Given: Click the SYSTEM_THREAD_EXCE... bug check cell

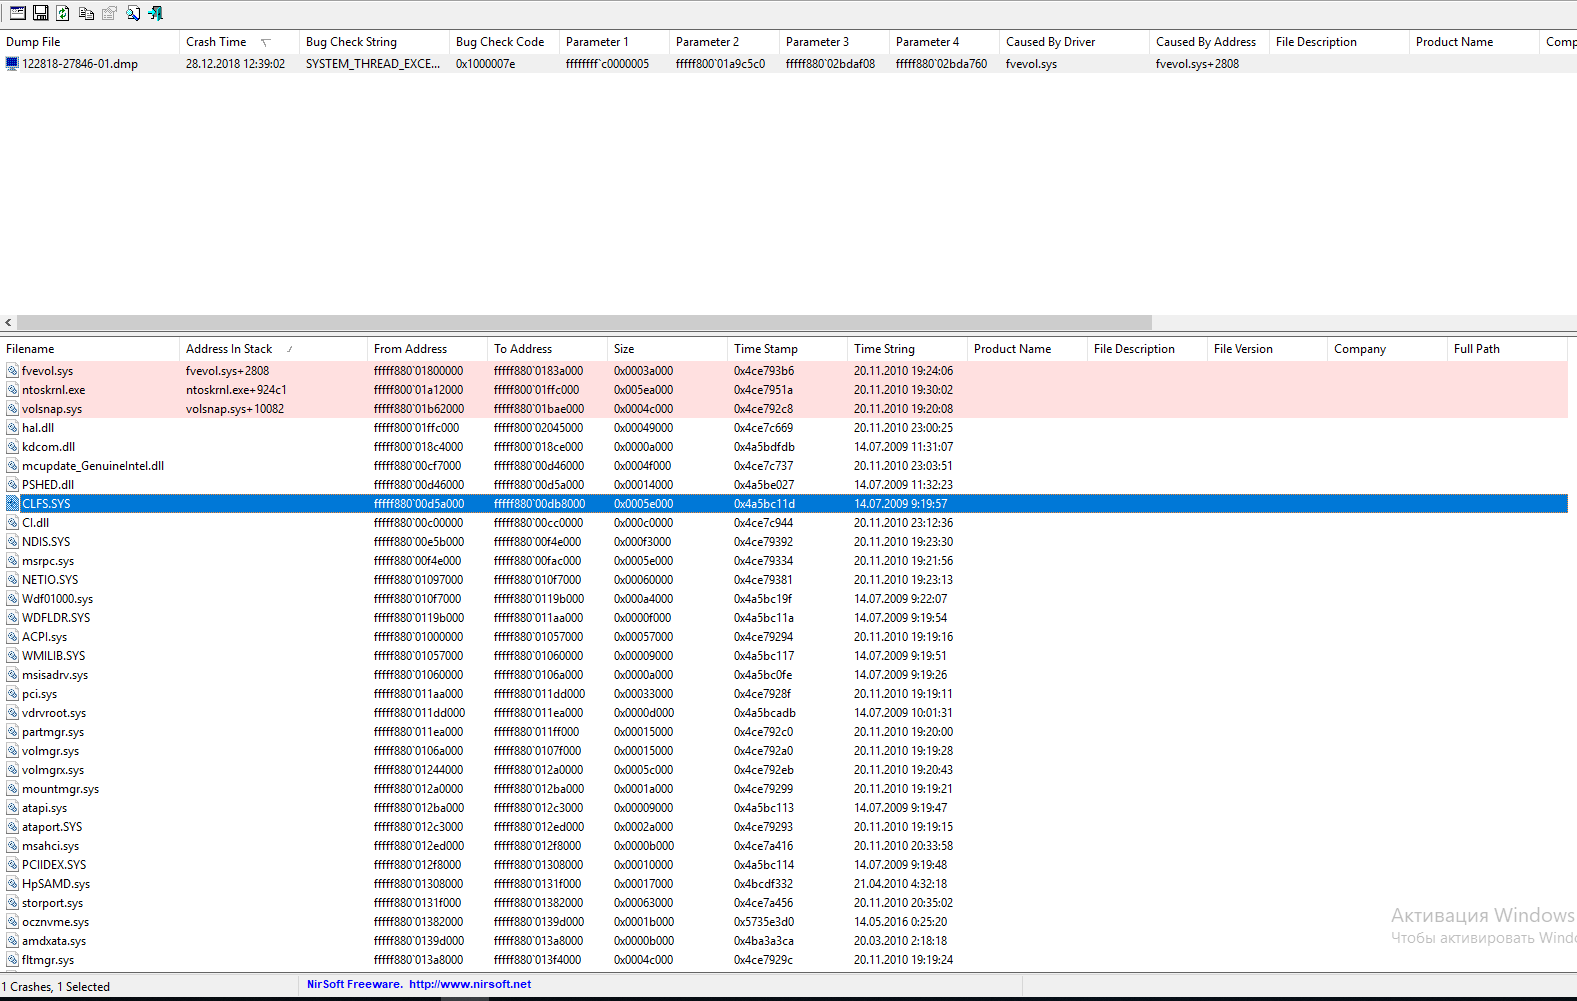Looking at the screenshot, I should tap(372, 63).
